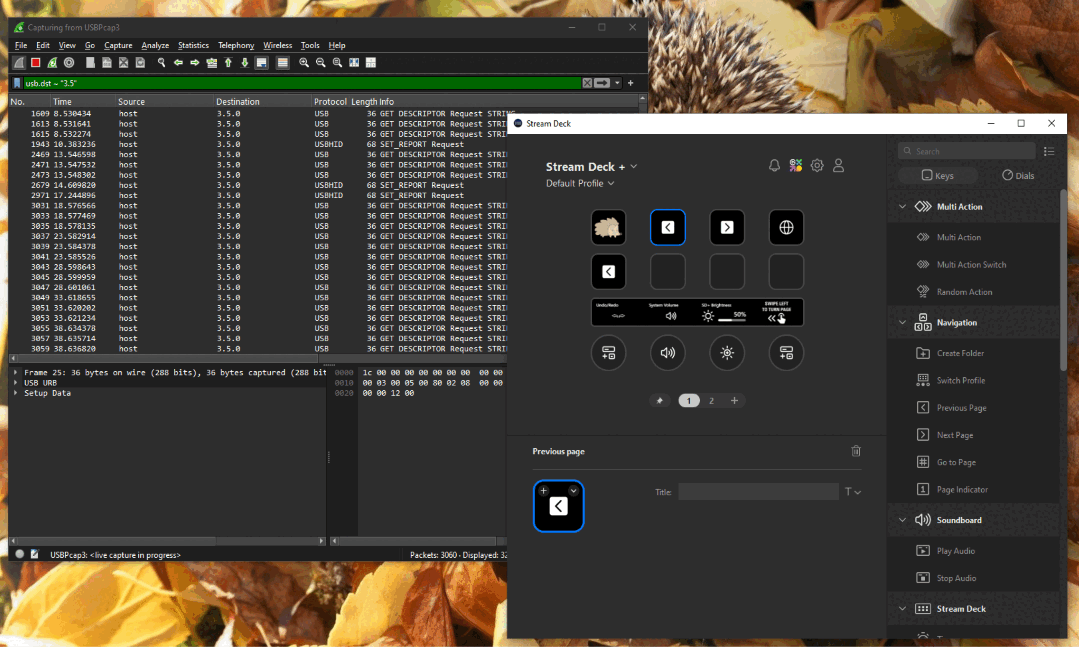
Task: Click the key Title text field
Action: [758, 492]
